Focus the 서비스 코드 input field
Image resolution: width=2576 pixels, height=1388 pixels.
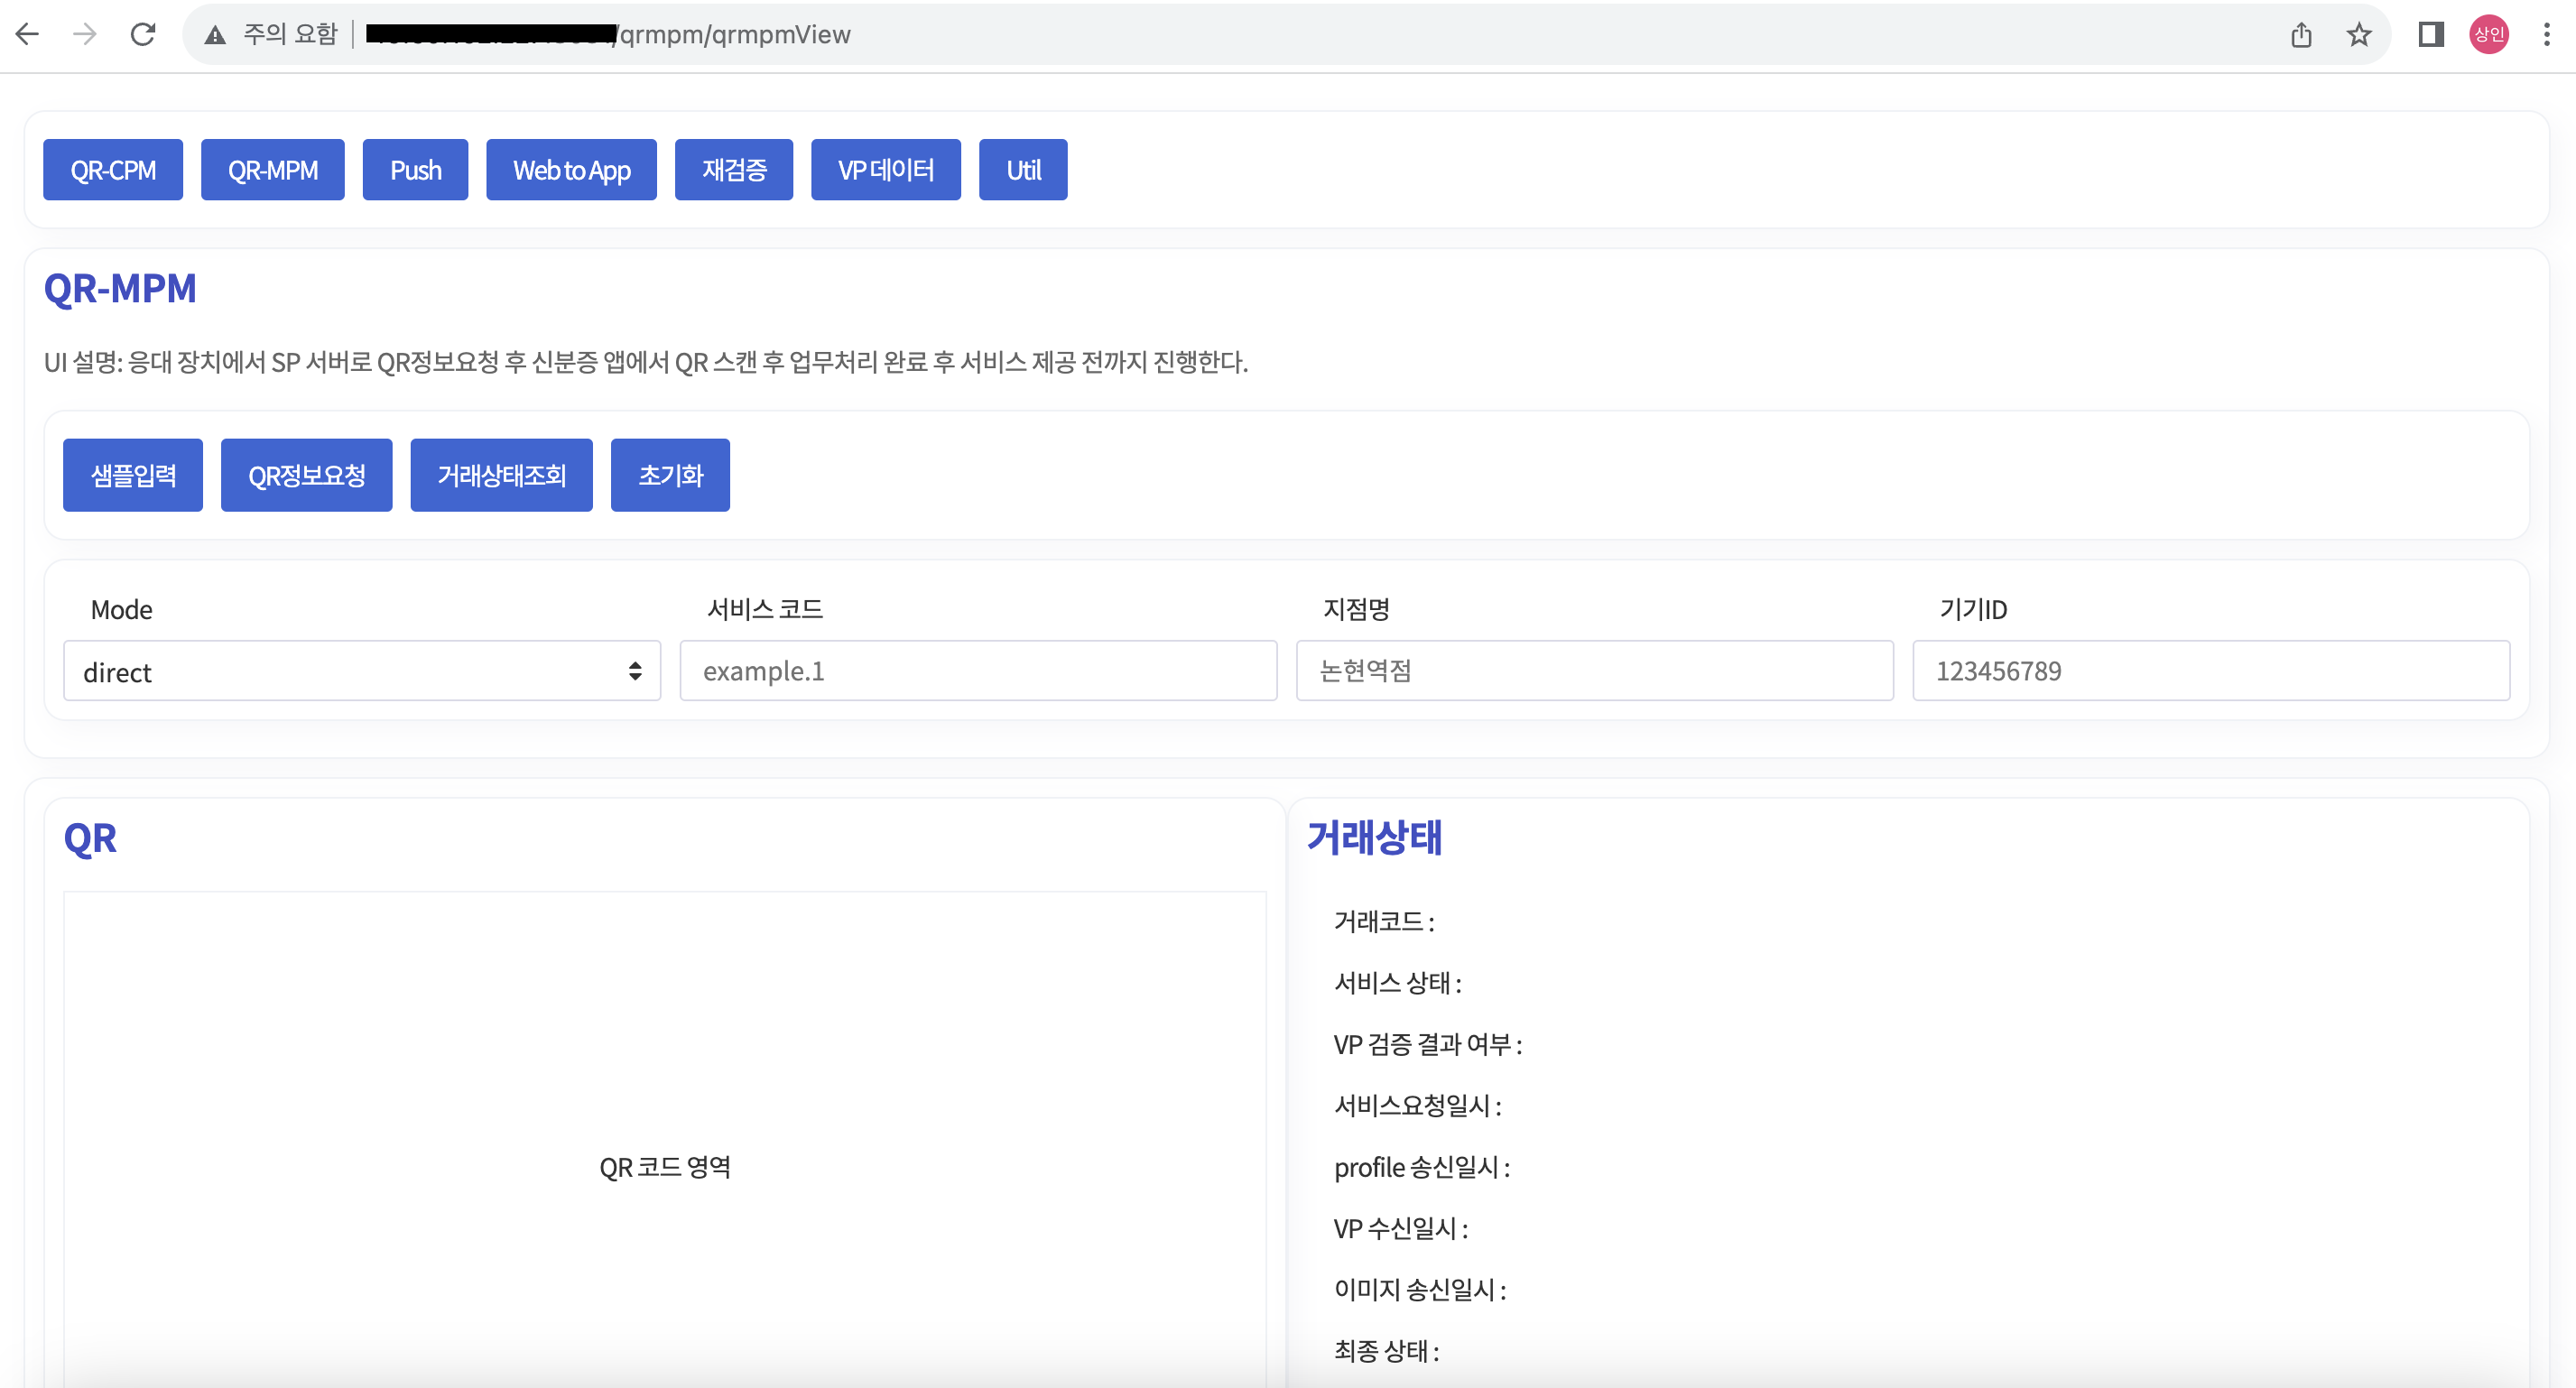[x=978, y=671]
